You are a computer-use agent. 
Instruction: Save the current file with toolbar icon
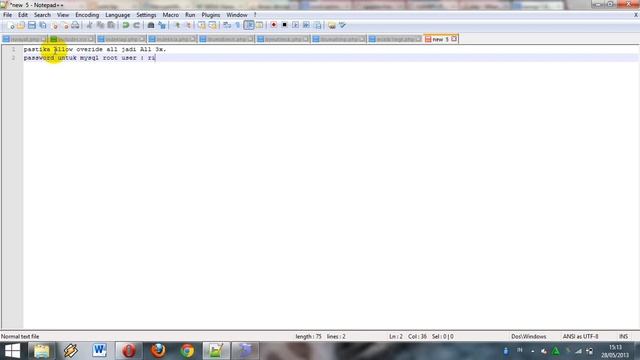point(31,25)
